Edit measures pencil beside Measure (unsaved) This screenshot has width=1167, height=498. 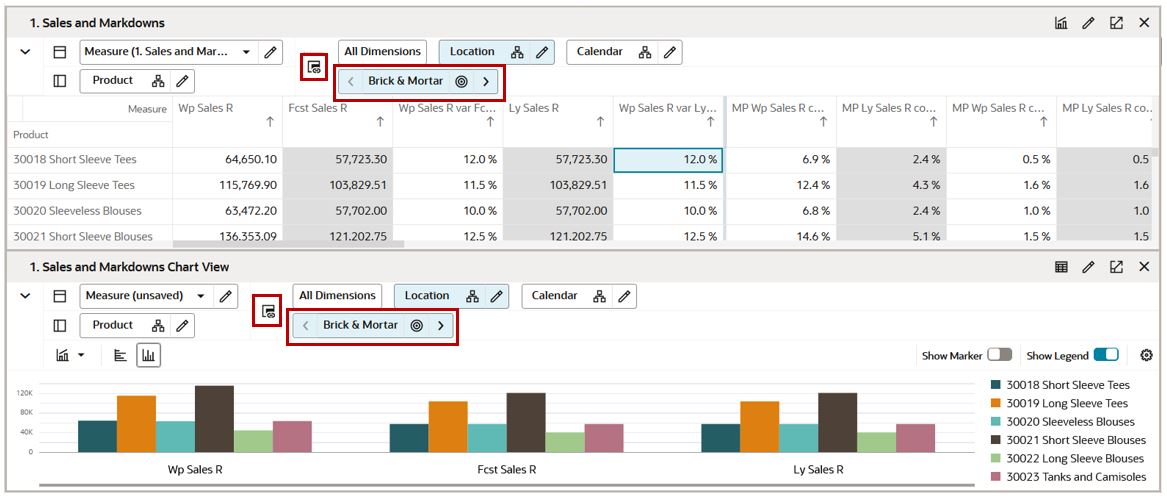pos(226,296)
